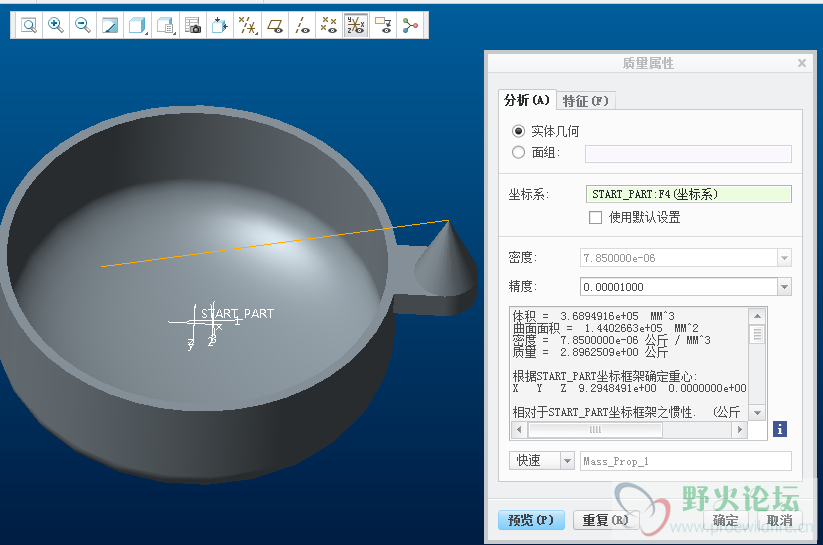Open the 精度 accuracy dropdown arrow
This screenshot has height=545, width=823.
click(784, 287)
